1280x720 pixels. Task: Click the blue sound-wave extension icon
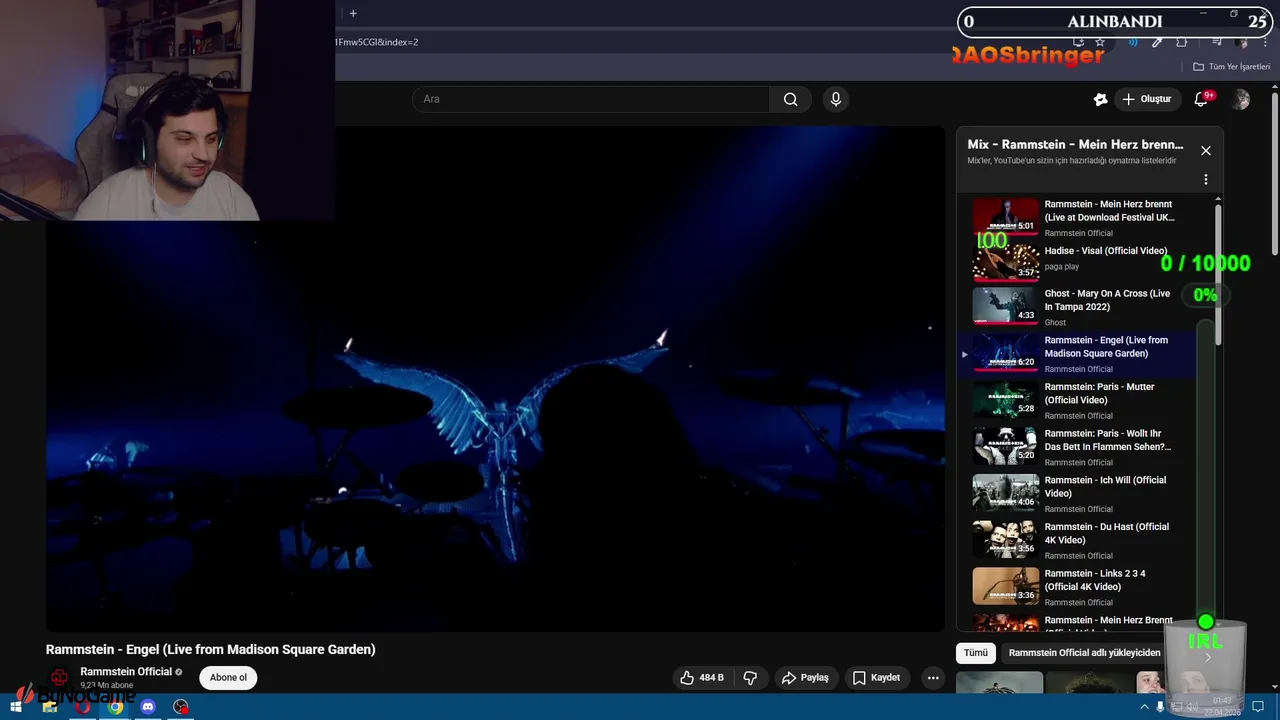click(x=1133, y=42)
